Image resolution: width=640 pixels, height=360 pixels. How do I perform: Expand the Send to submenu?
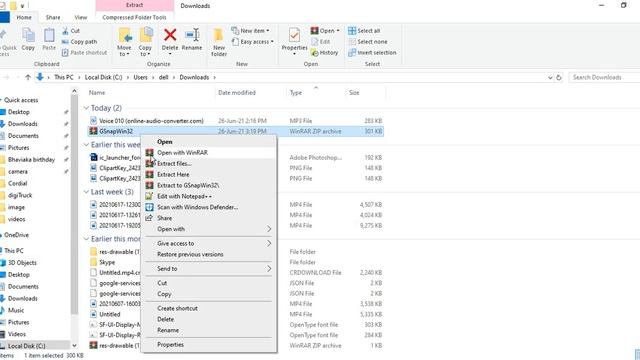click(x=269, y=269)
